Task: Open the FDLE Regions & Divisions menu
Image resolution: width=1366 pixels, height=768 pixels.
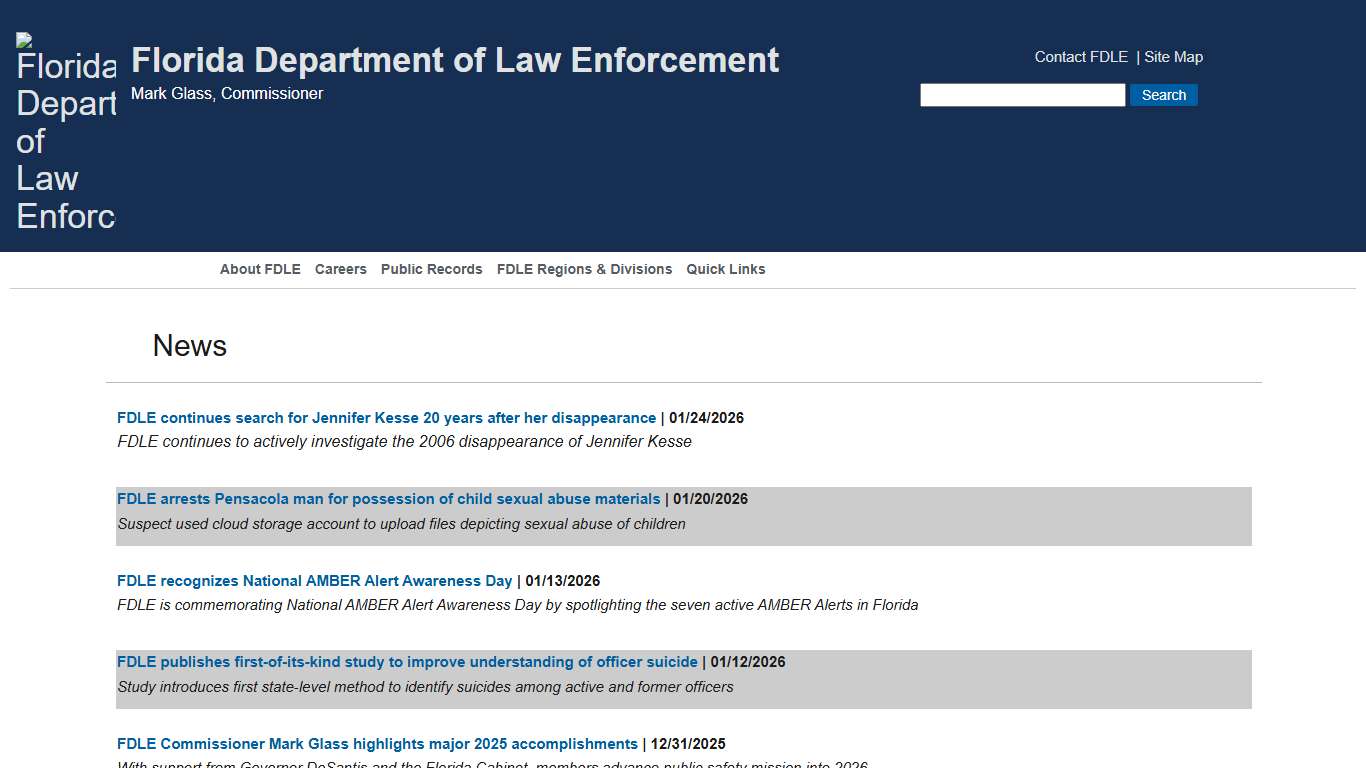Action: pos(584,269)
